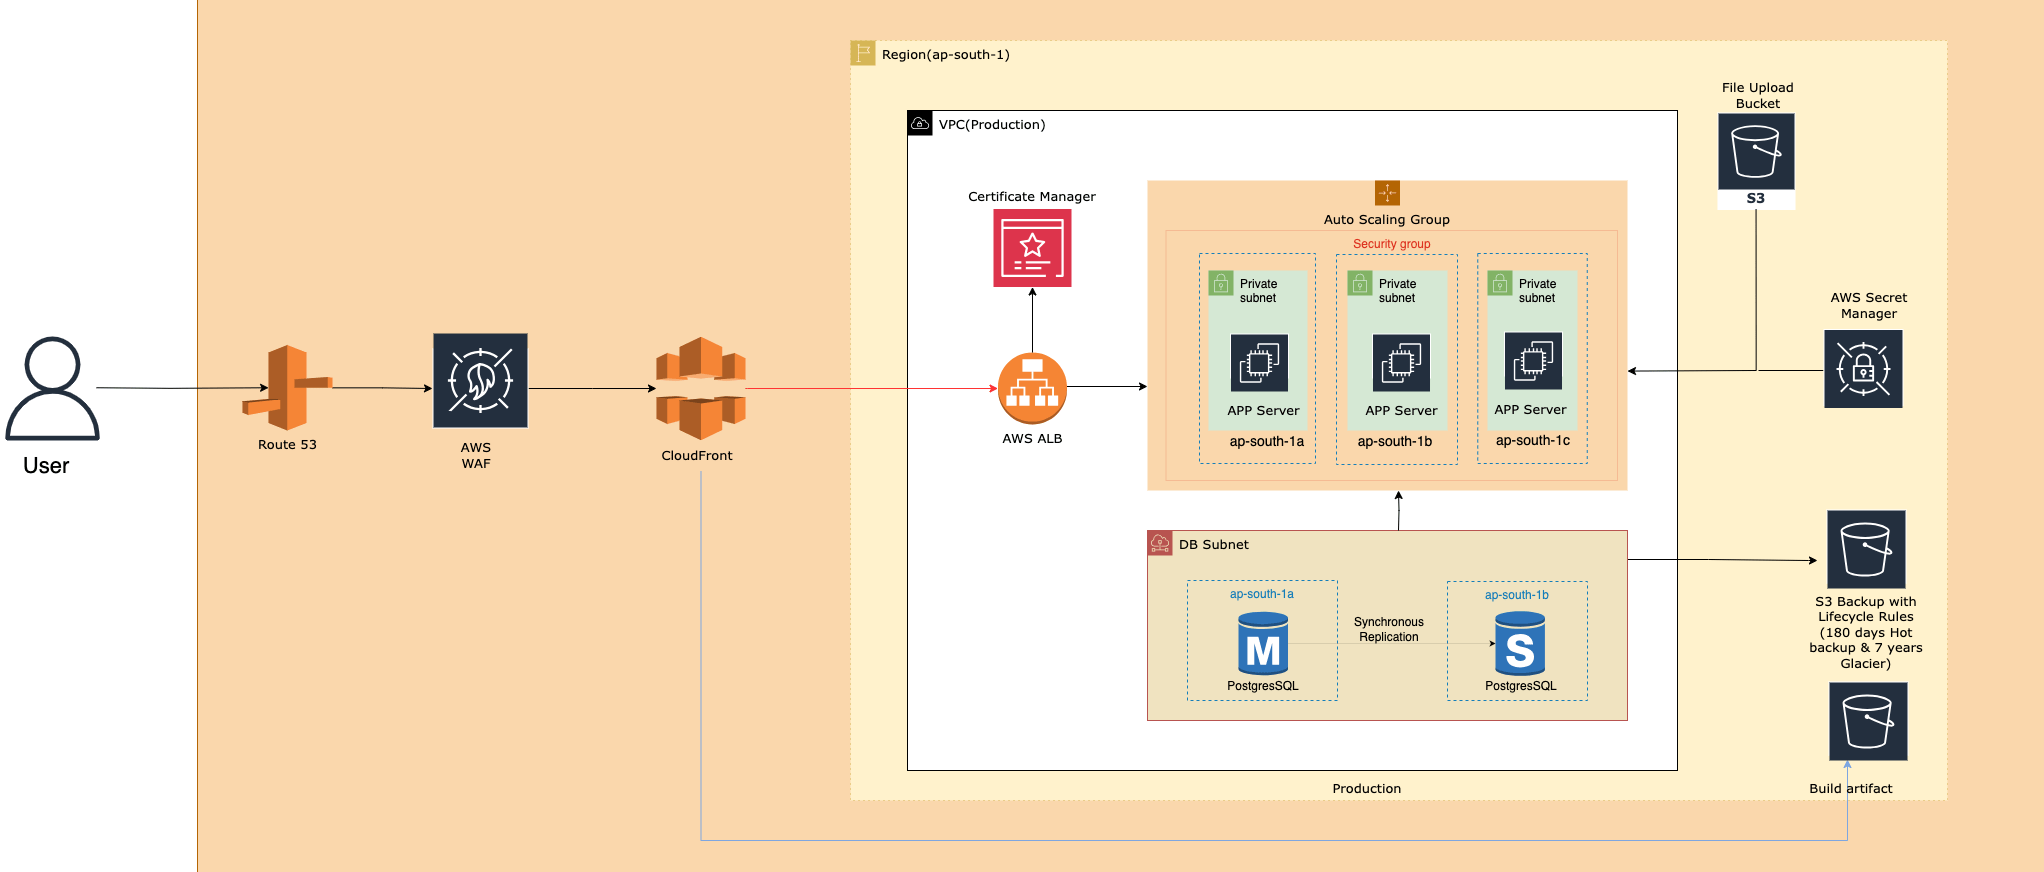
Task: Select the private subnet lock icon in ap-south-1c
Action: point(1499,283)
